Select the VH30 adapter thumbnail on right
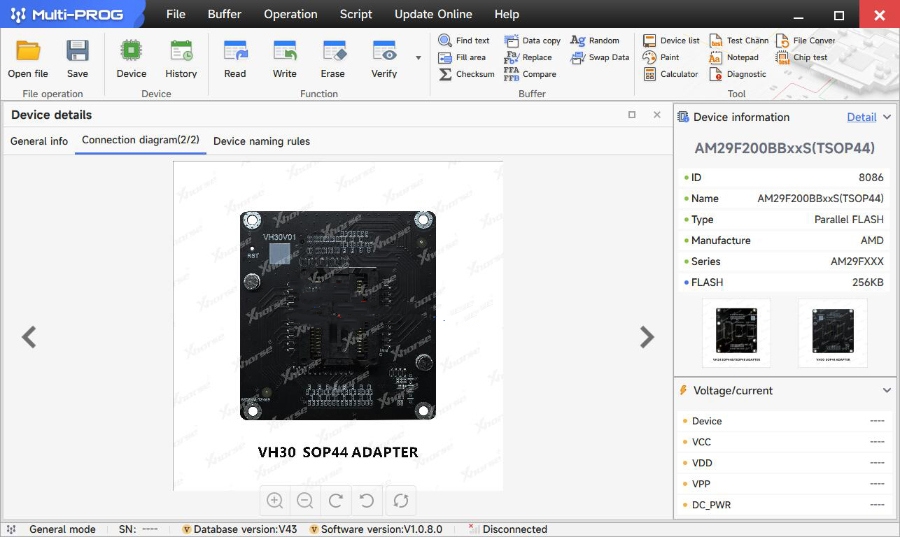 [x=833, y=333]
